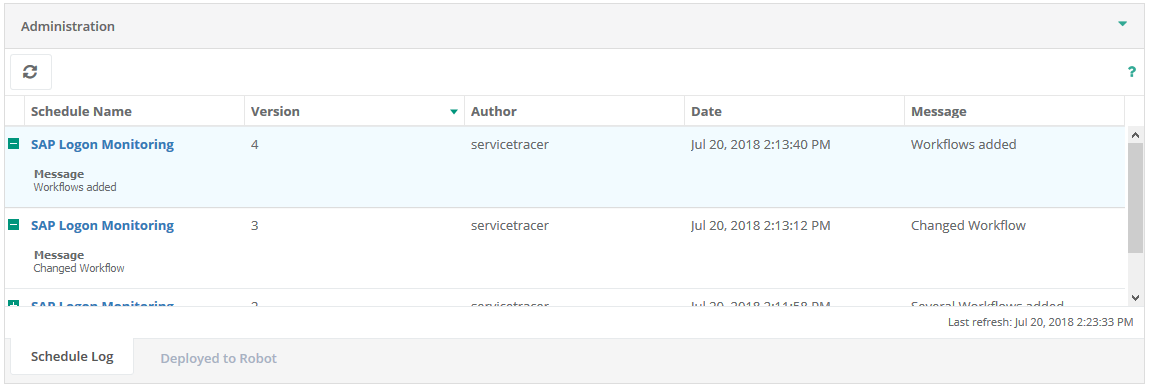Click the Last refresh timestamp text

tap(1041, 321)
